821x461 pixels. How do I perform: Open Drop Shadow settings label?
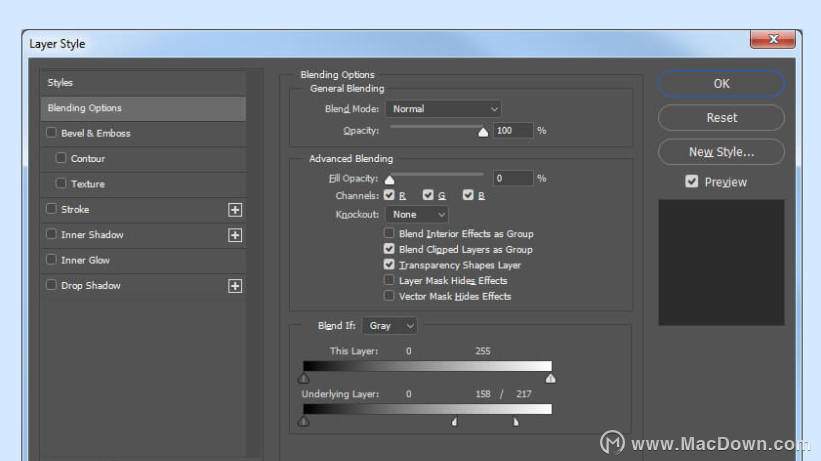(x=91, y=286)
